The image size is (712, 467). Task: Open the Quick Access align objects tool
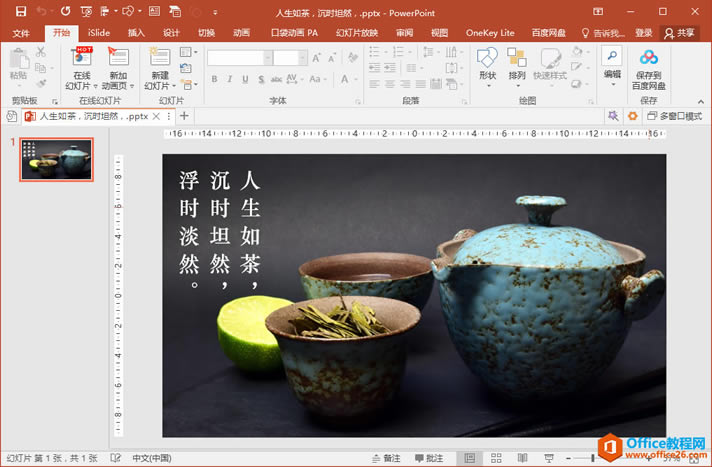coord(105,11)
